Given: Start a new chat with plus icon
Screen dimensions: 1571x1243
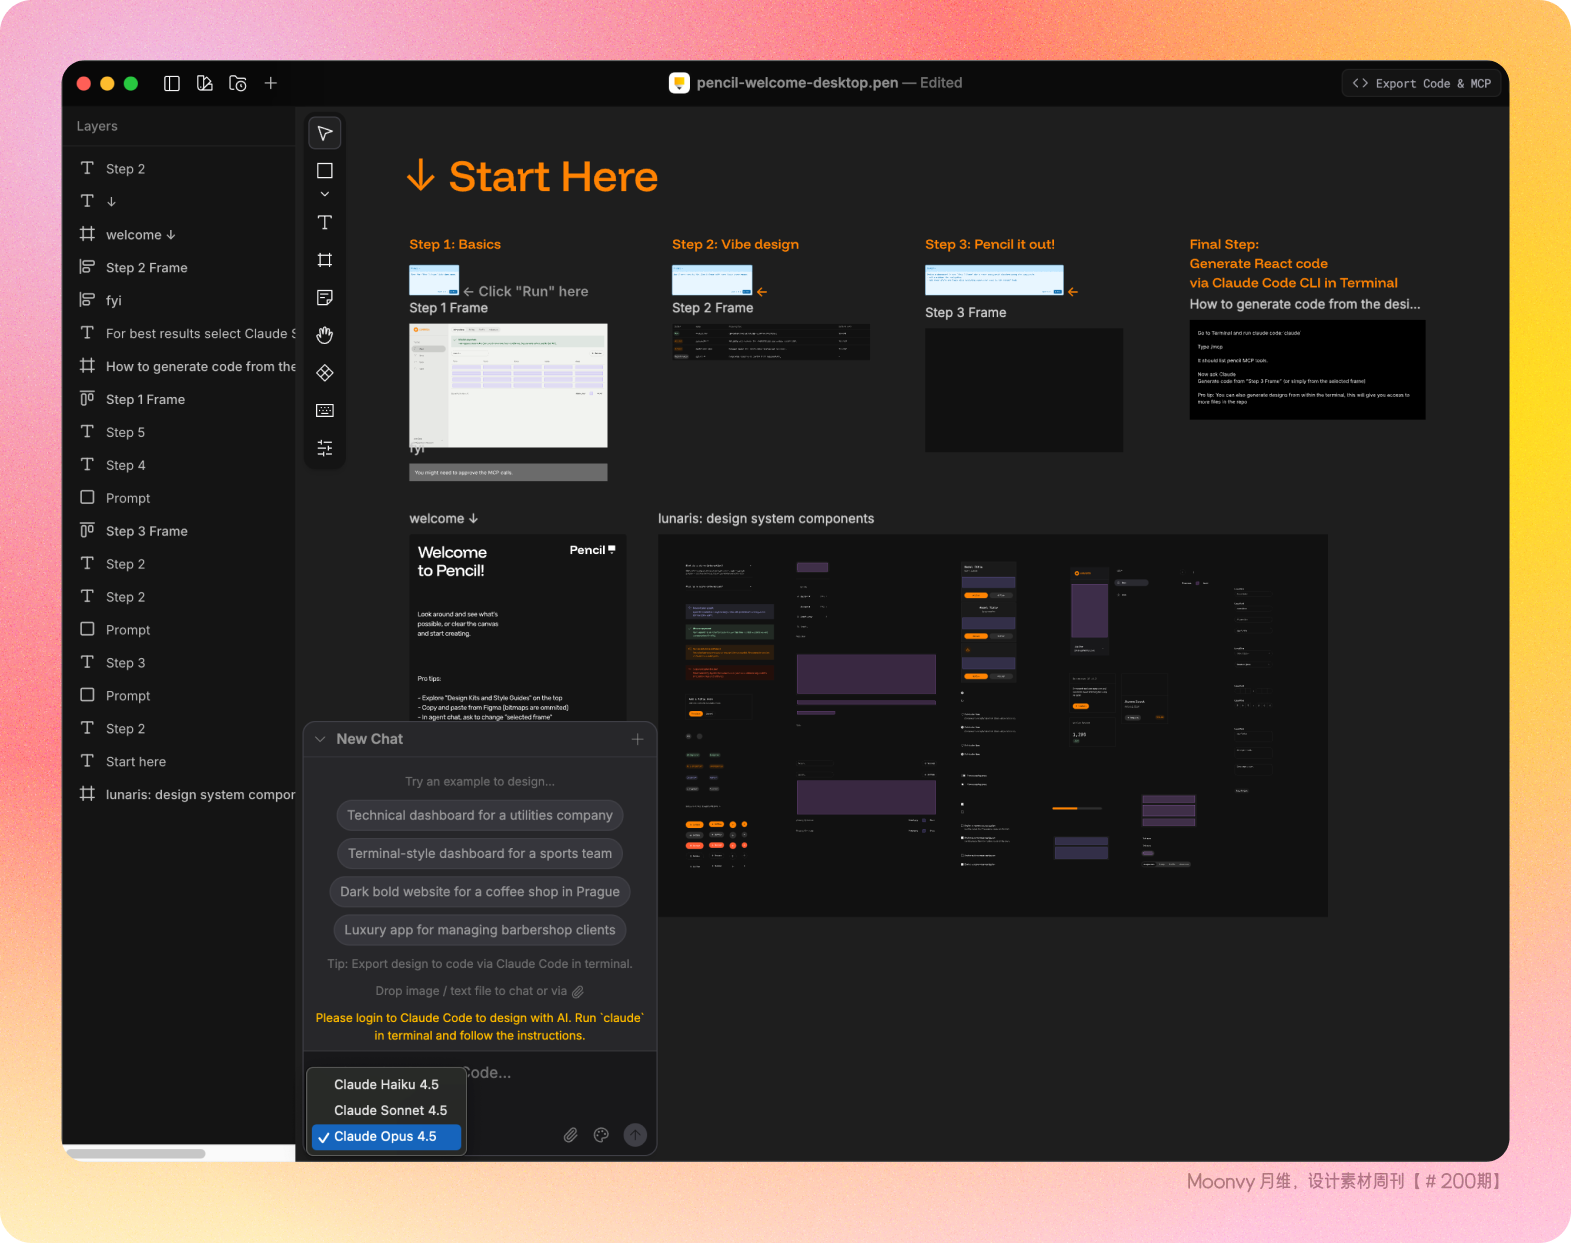Looking at the screenshot, I should (637, 739).
